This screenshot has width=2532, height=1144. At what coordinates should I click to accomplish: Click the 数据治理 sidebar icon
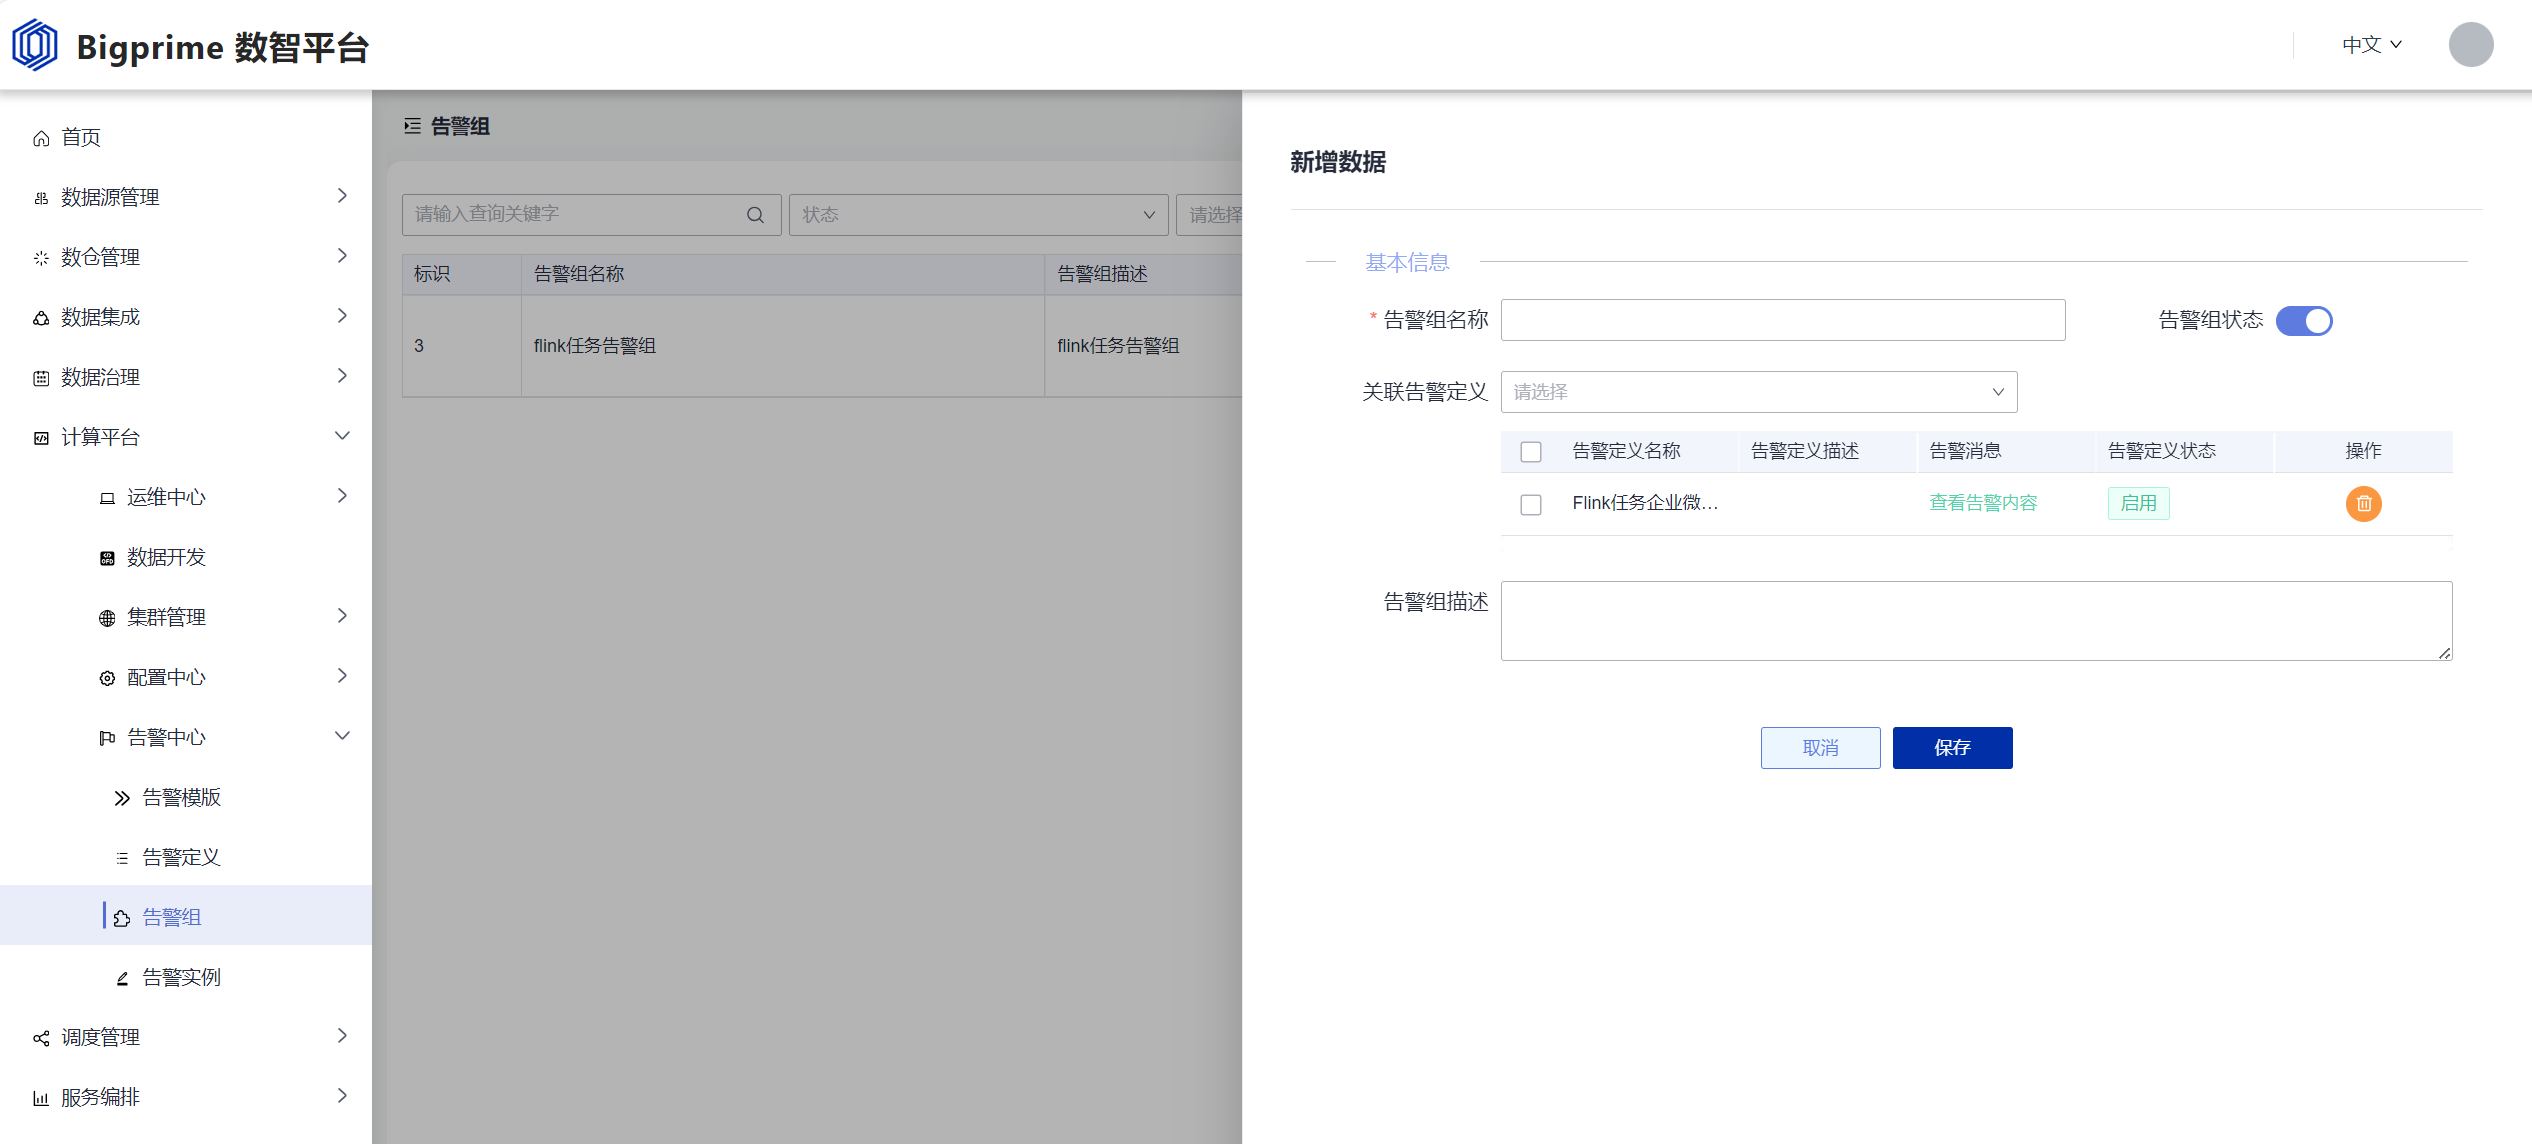pyautogui.click(x=41, y=378)
